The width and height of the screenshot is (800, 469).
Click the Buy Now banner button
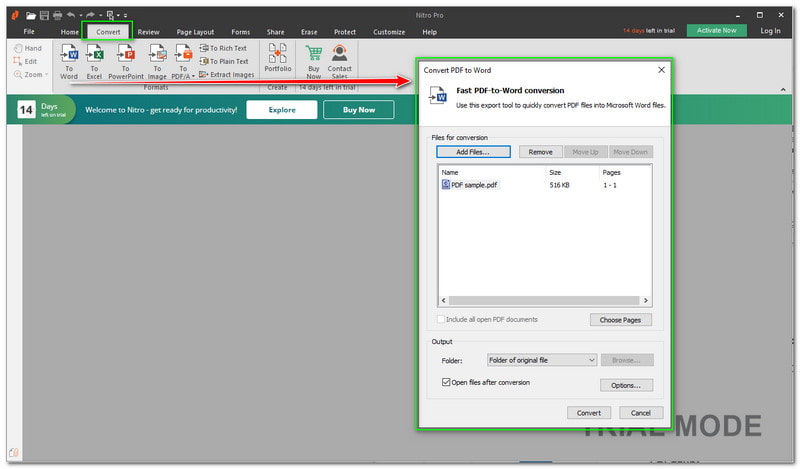tap(359, 110)
